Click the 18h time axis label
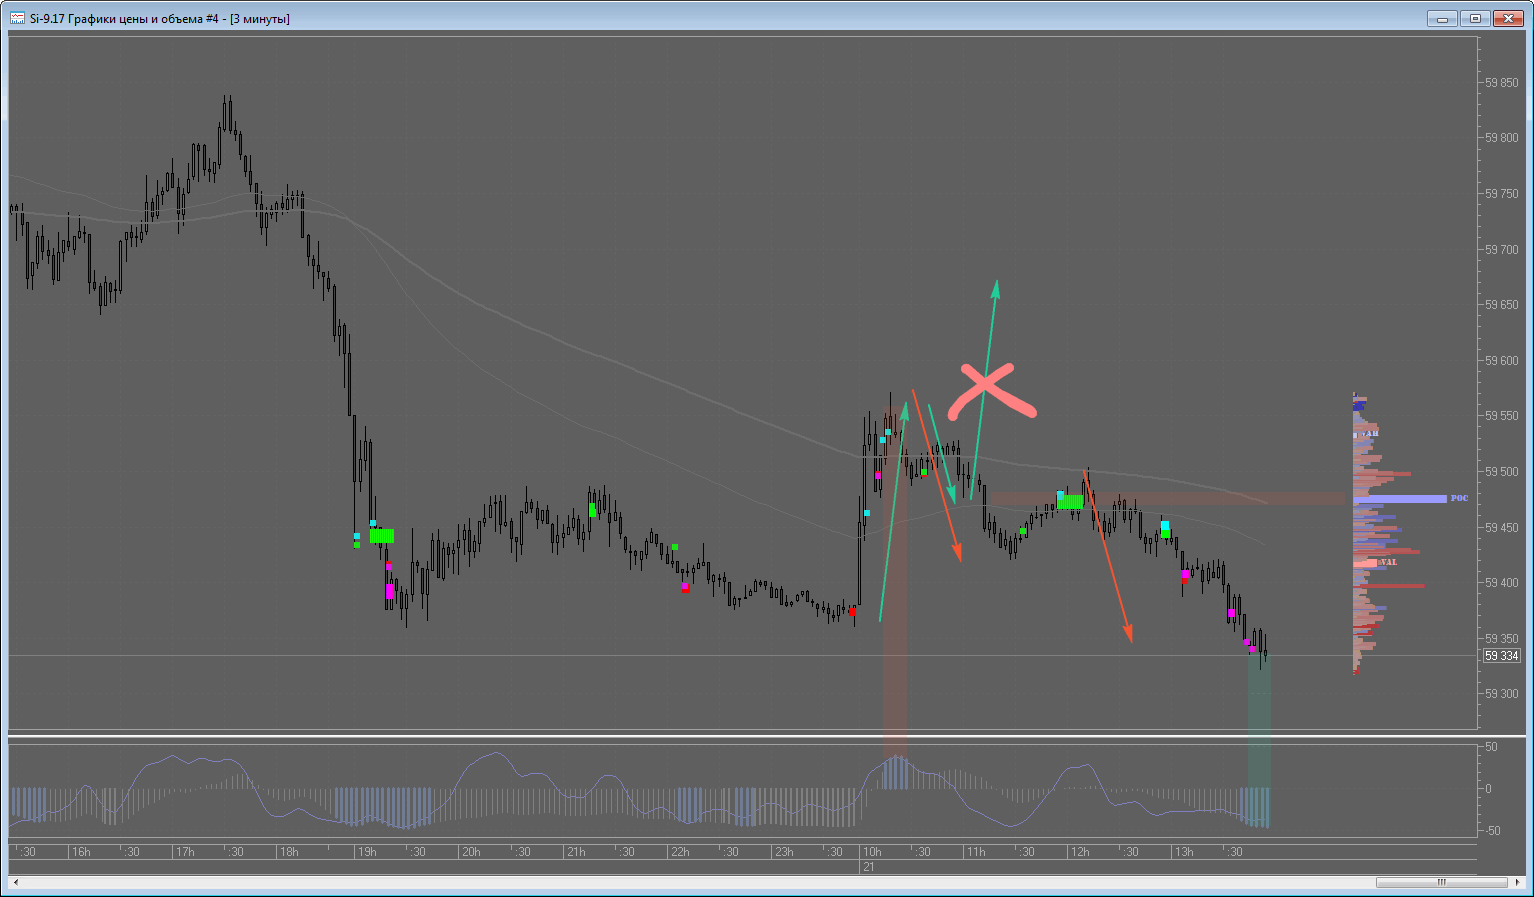Image resolution: width=1534 pixels, height=897 pixels. 289,852
